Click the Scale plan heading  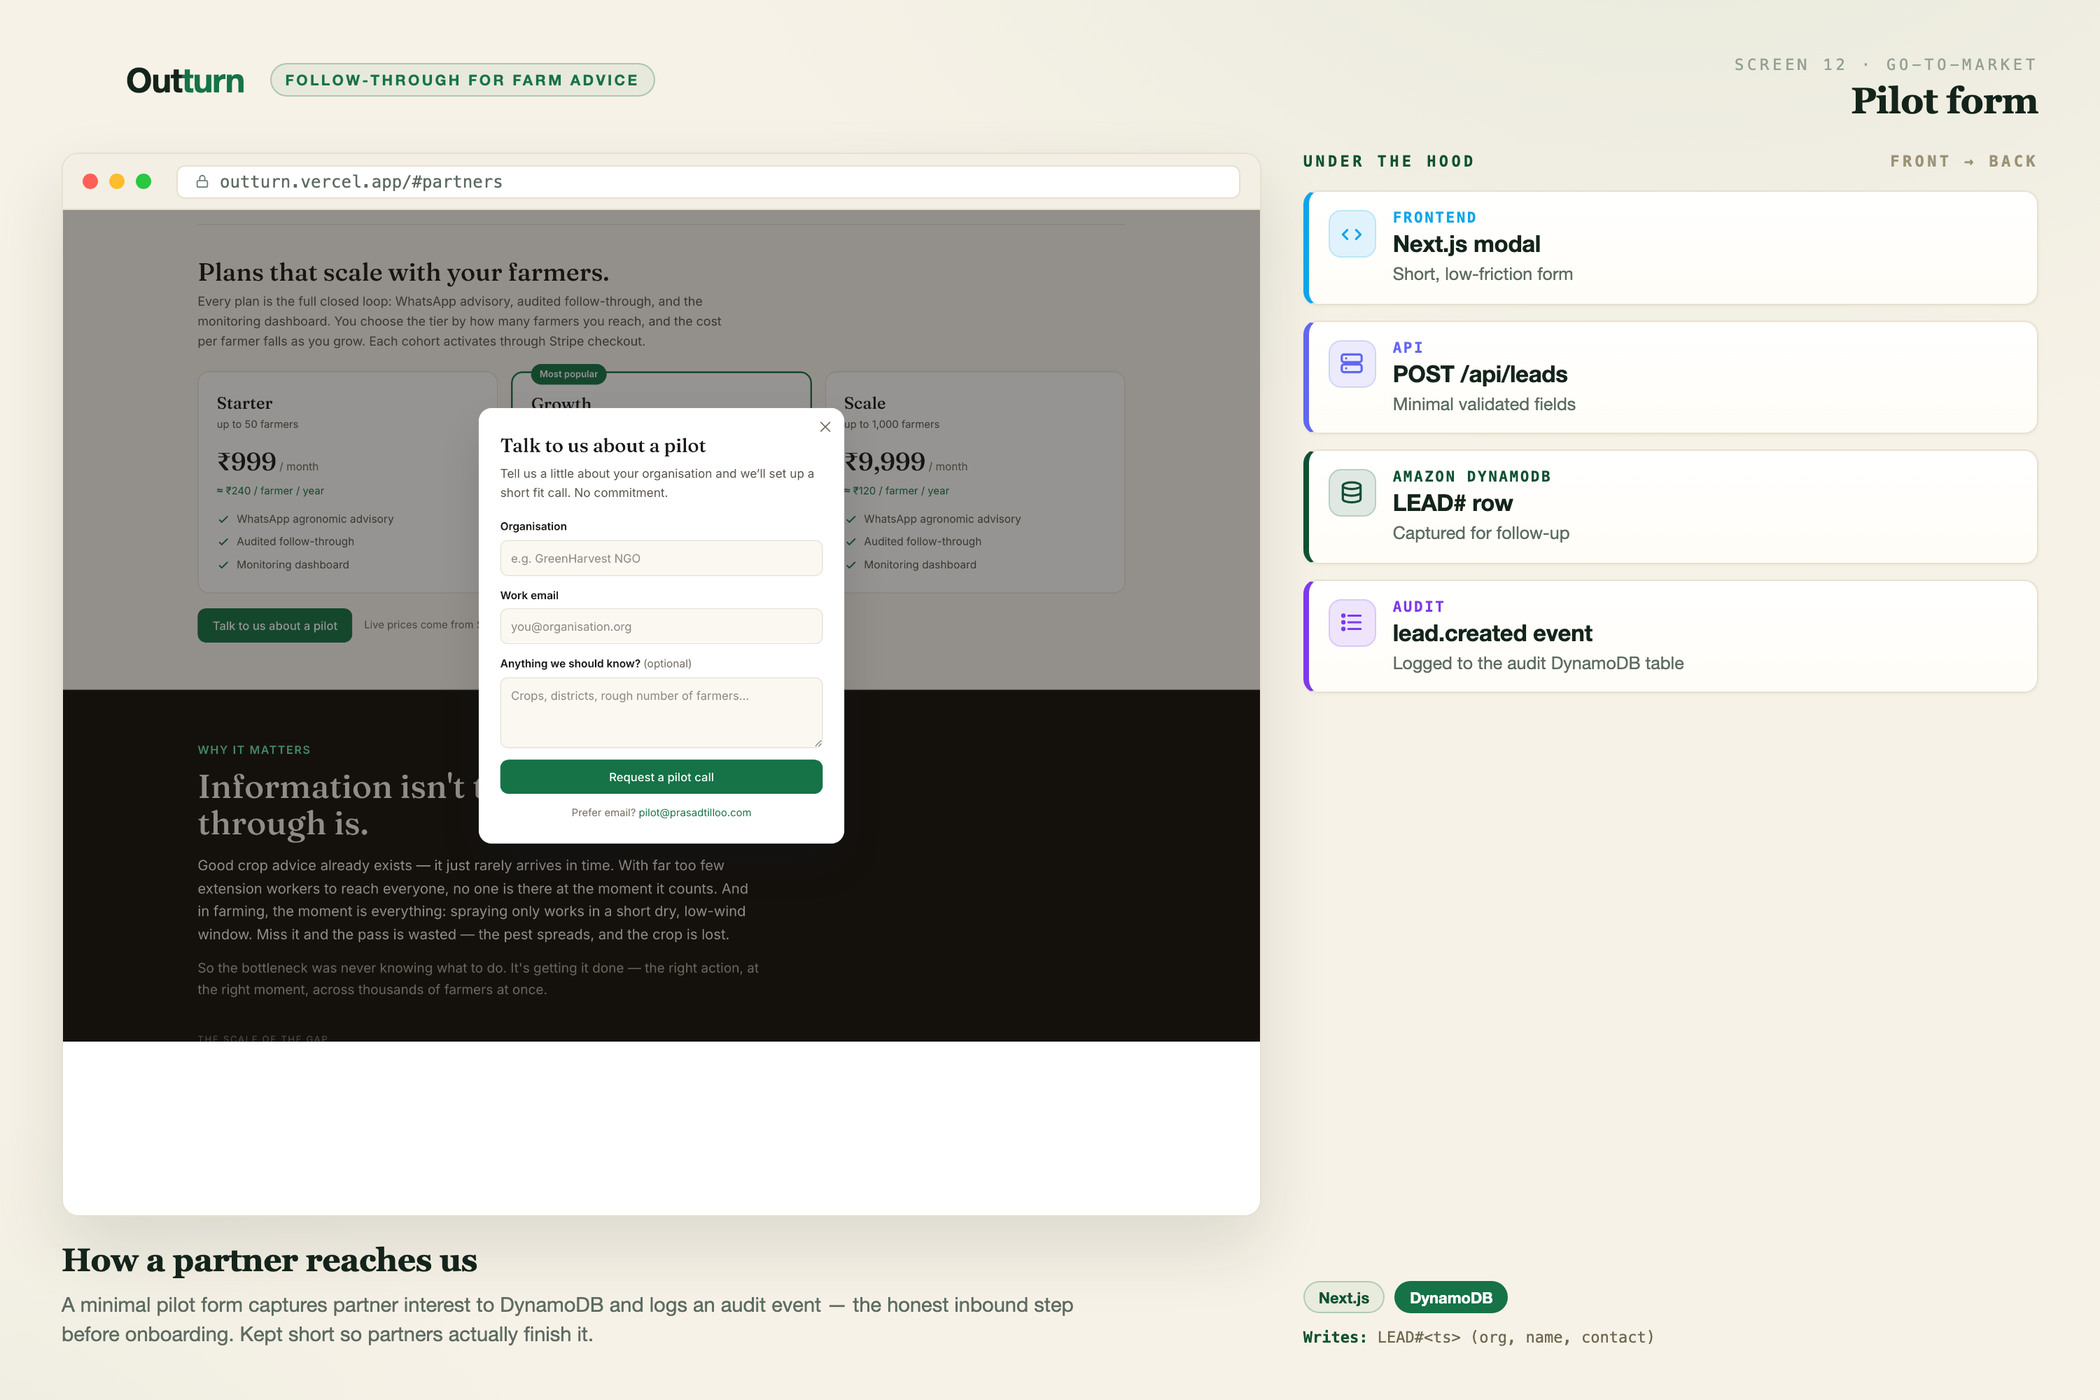pyautogui.click(x=864, y=403)
